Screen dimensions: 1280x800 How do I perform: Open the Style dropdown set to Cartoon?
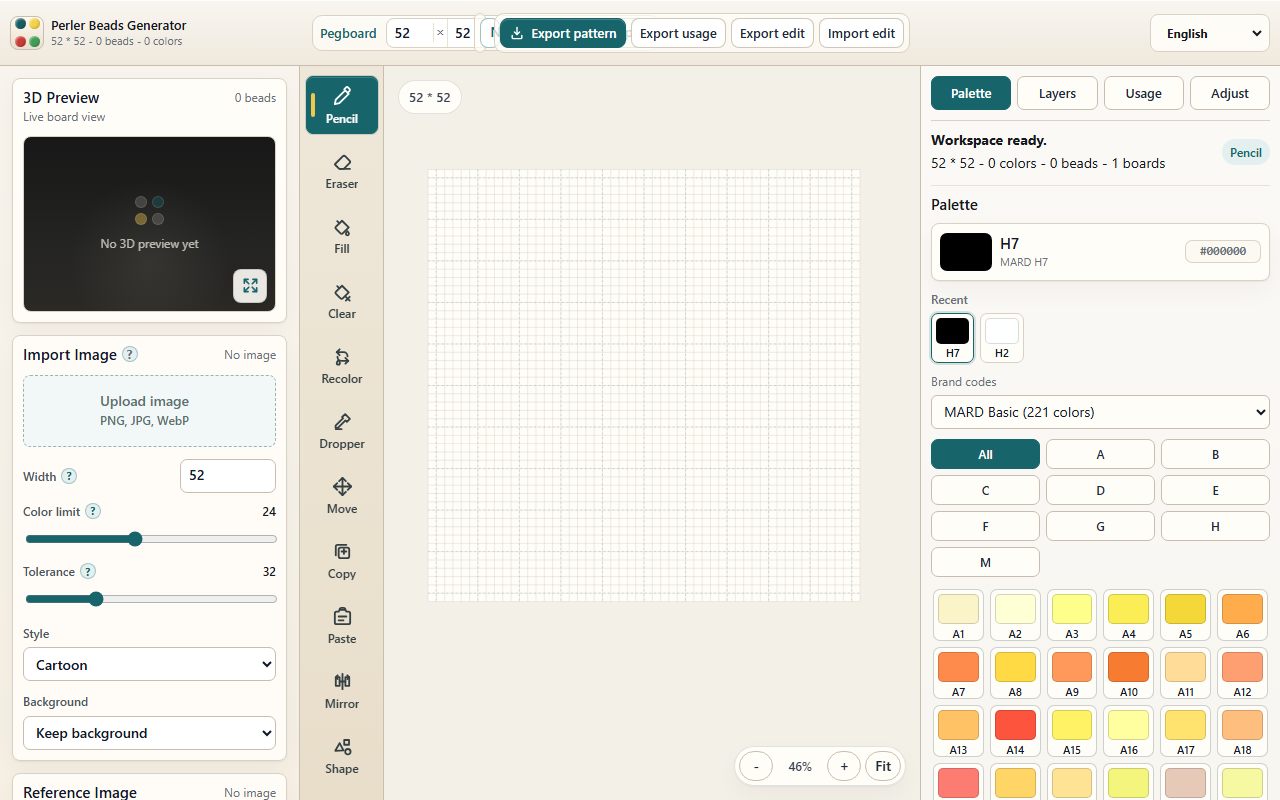pos(149,664)
